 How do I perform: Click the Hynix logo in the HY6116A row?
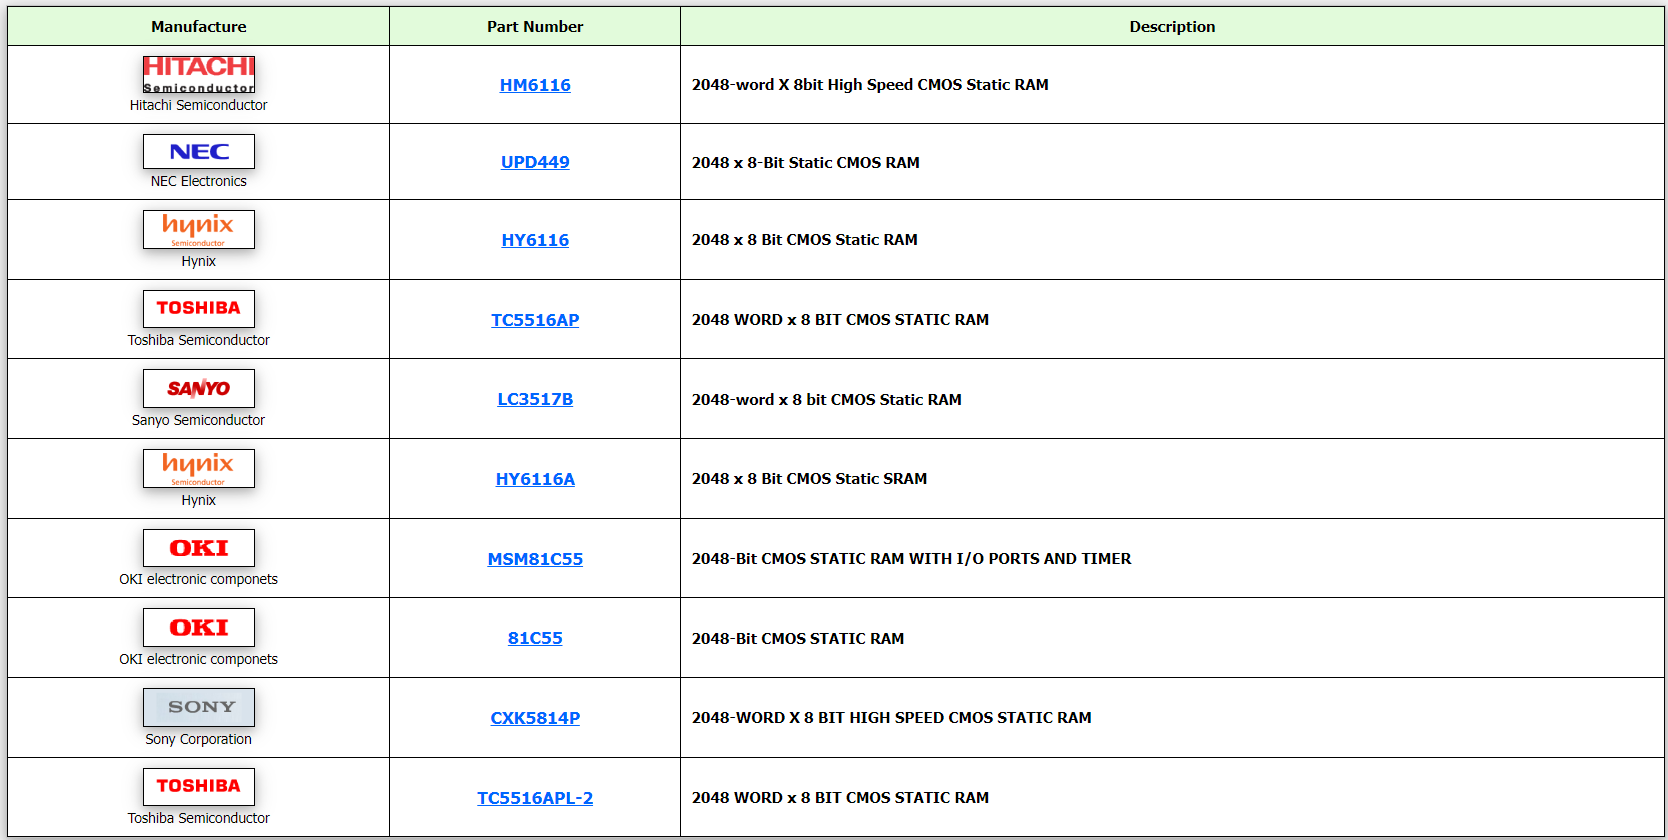click(x=199, y=468)
